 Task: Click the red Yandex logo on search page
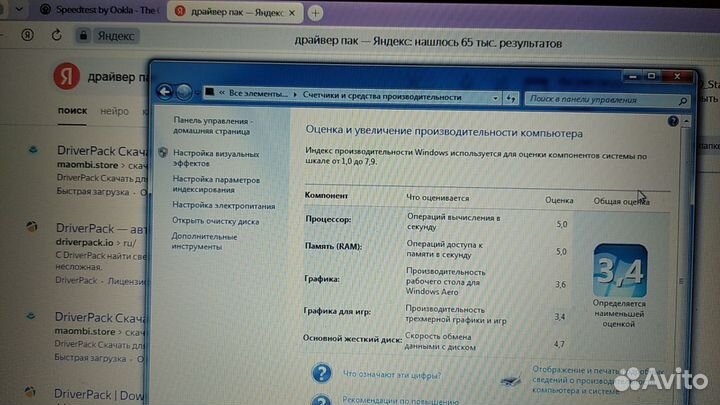pyautogui.click(x=66, y=76)
